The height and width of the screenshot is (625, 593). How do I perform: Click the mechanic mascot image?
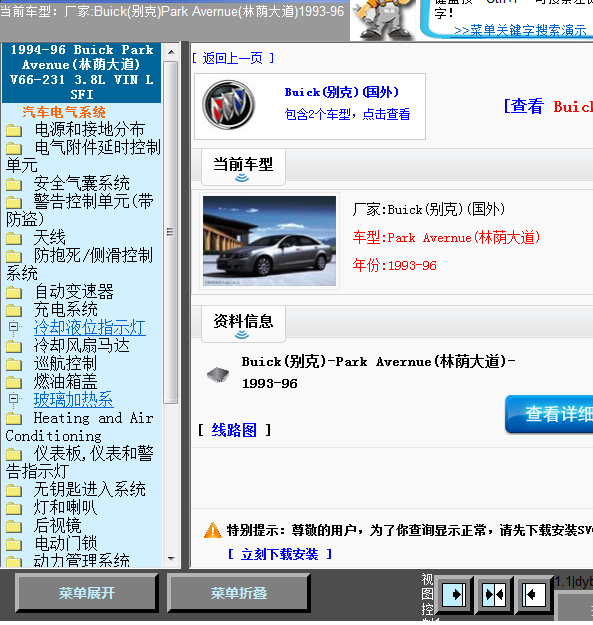tap(383, 20)
